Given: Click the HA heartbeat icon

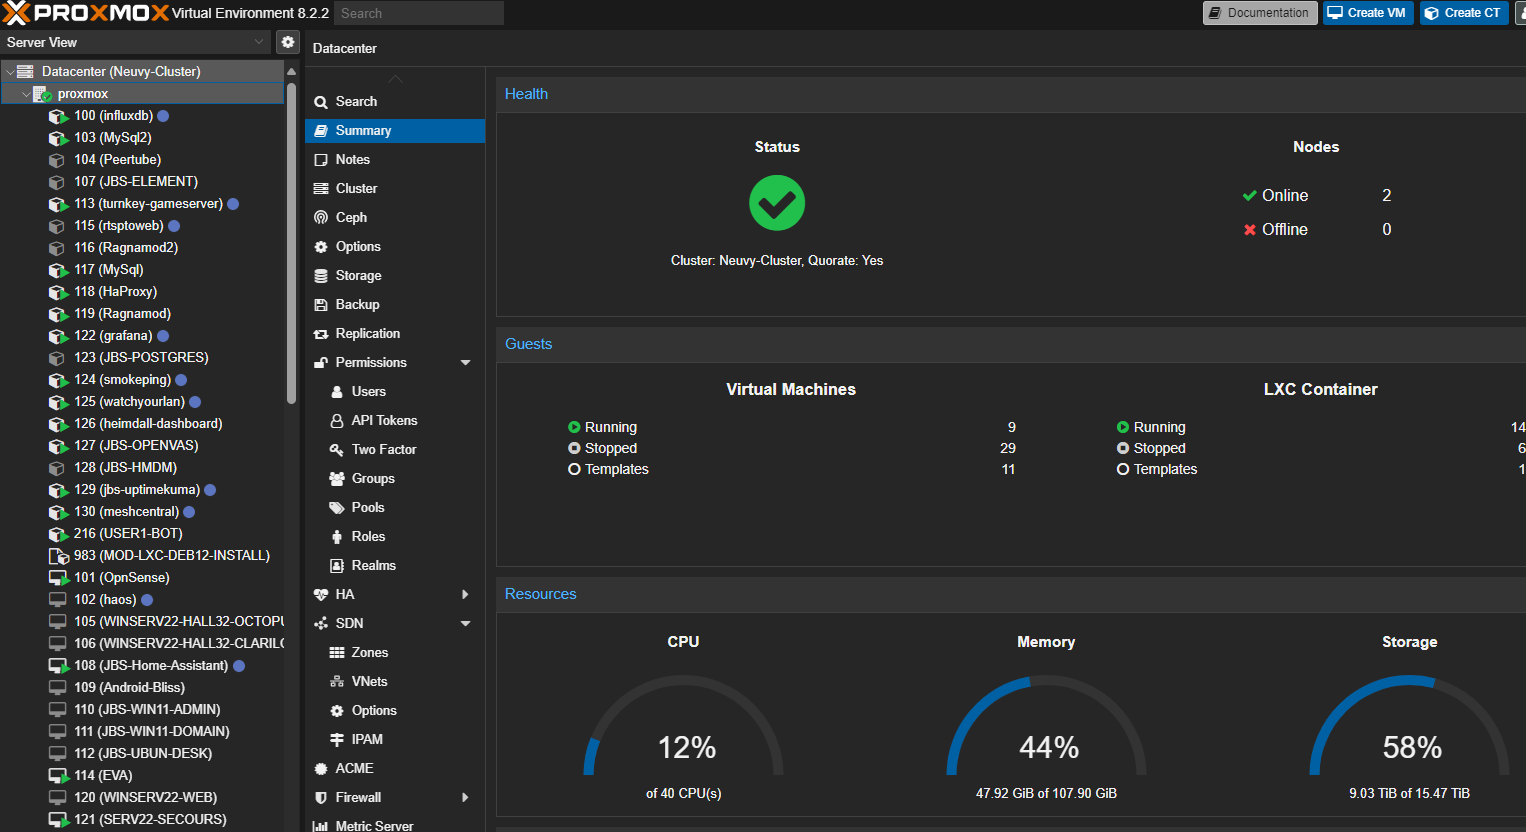Looking at the screenshot, I should pyautogui.click(x=321, y=594).
